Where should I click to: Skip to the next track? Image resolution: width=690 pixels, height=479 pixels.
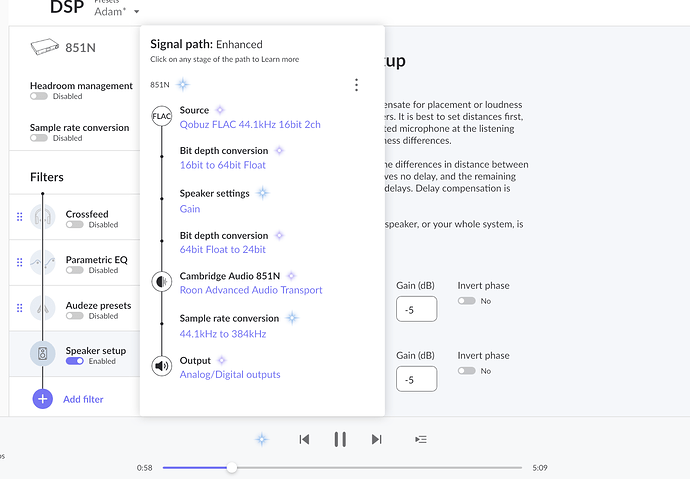pos(376,439)
